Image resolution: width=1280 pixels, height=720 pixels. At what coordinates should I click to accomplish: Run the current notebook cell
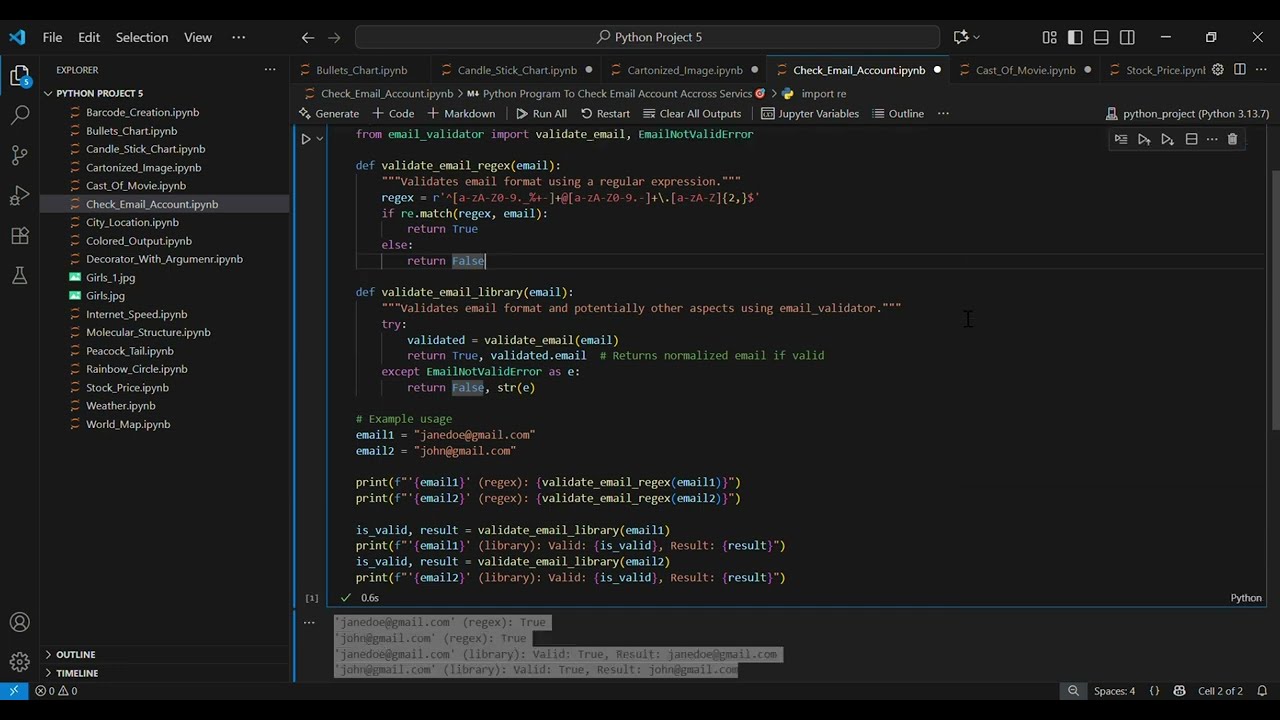click(x=306, y=139)
